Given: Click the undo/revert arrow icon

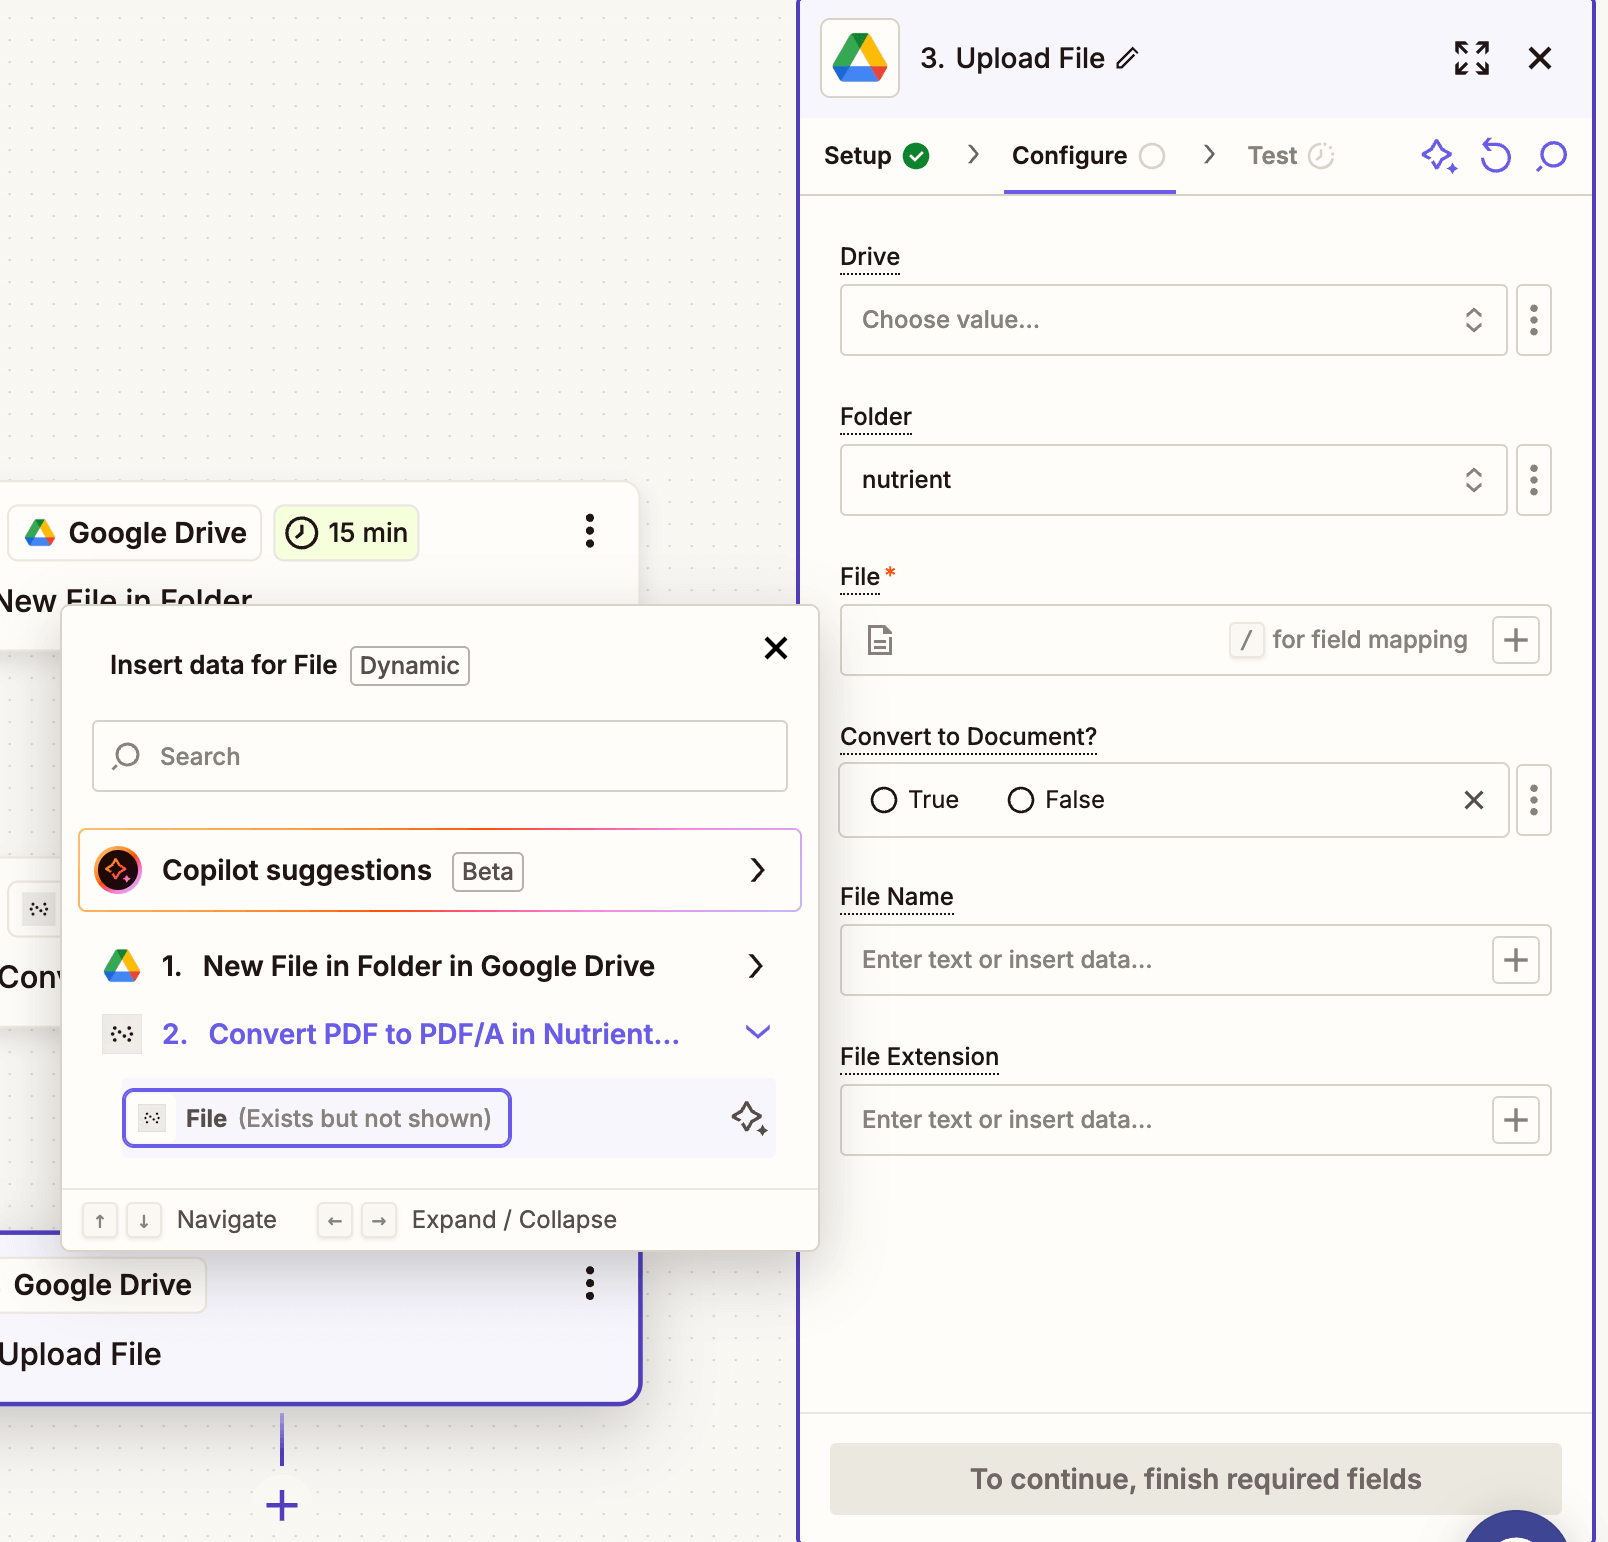Looking at the screenshot, I should (x=1495, y=156).
